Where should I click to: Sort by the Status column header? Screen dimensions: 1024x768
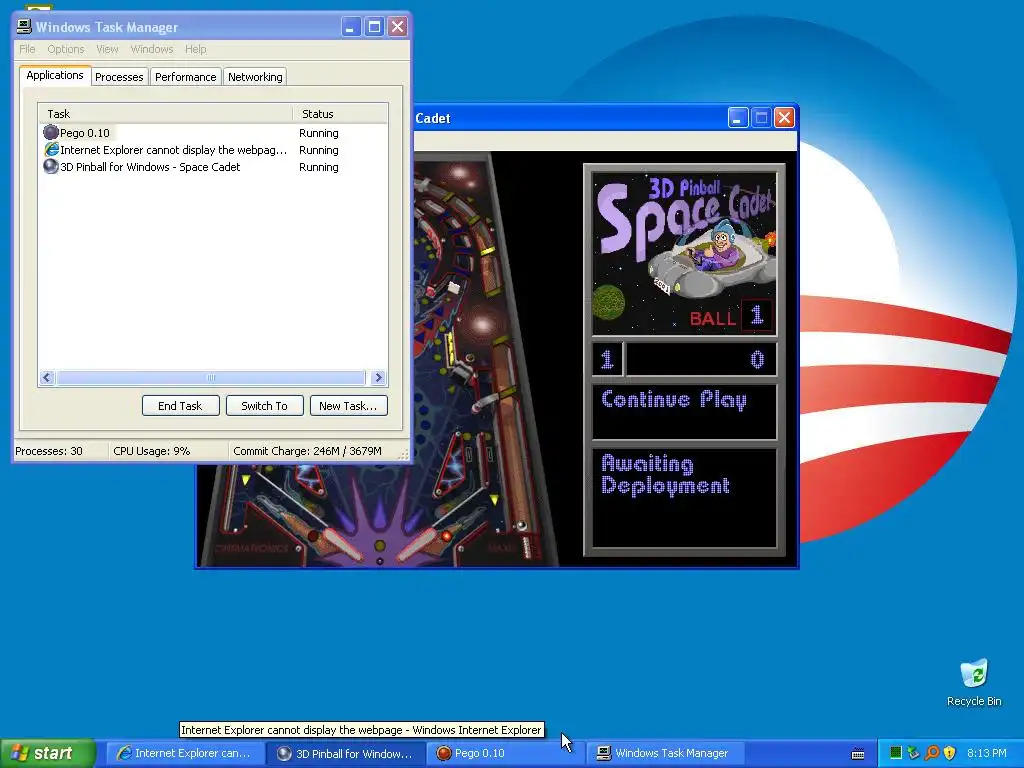[340, 114]
